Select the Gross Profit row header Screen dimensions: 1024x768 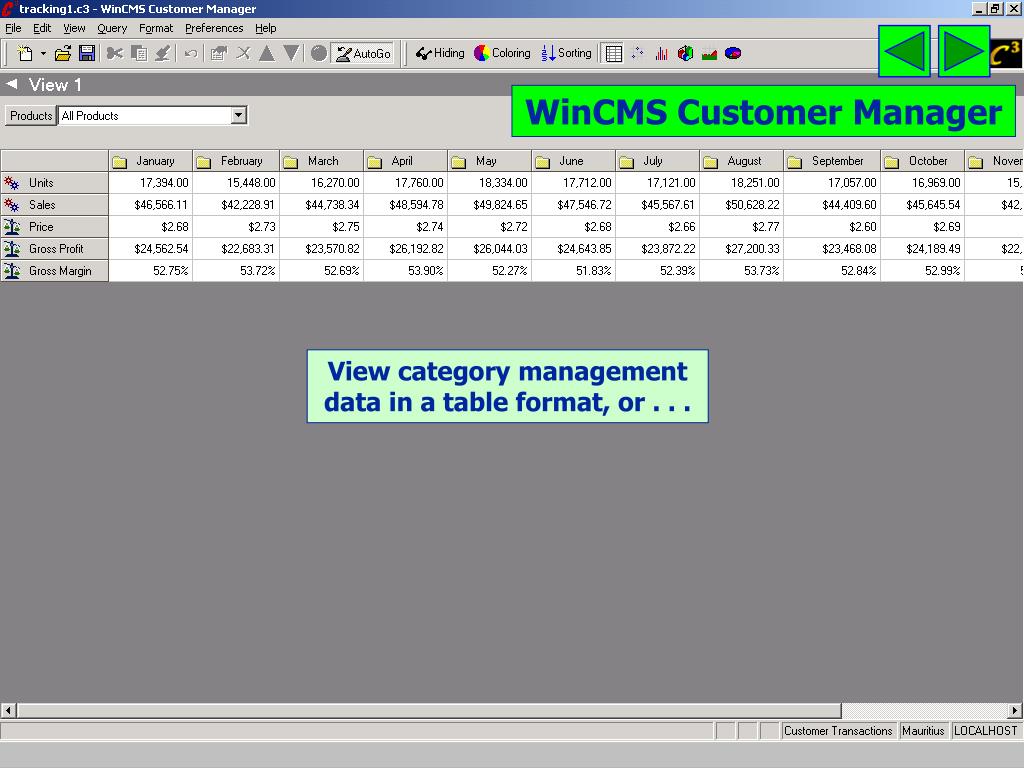(54, 249)
